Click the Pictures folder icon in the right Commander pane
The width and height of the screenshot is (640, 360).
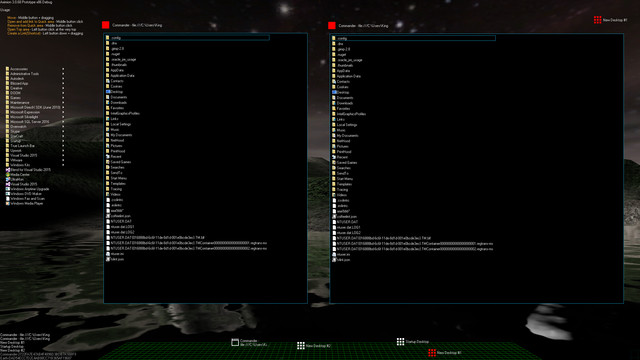pyautogui.click(x=334, y=146)
